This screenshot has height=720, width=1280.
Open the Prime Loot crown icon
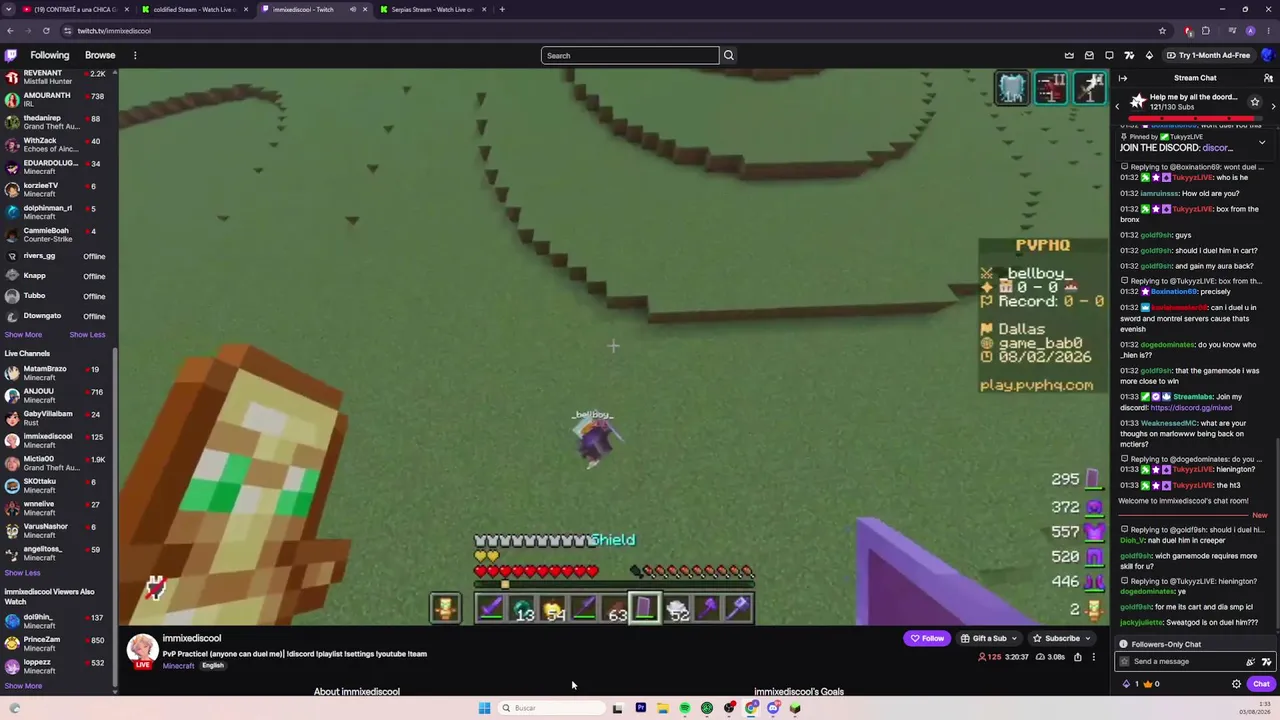click(1069, 55)
